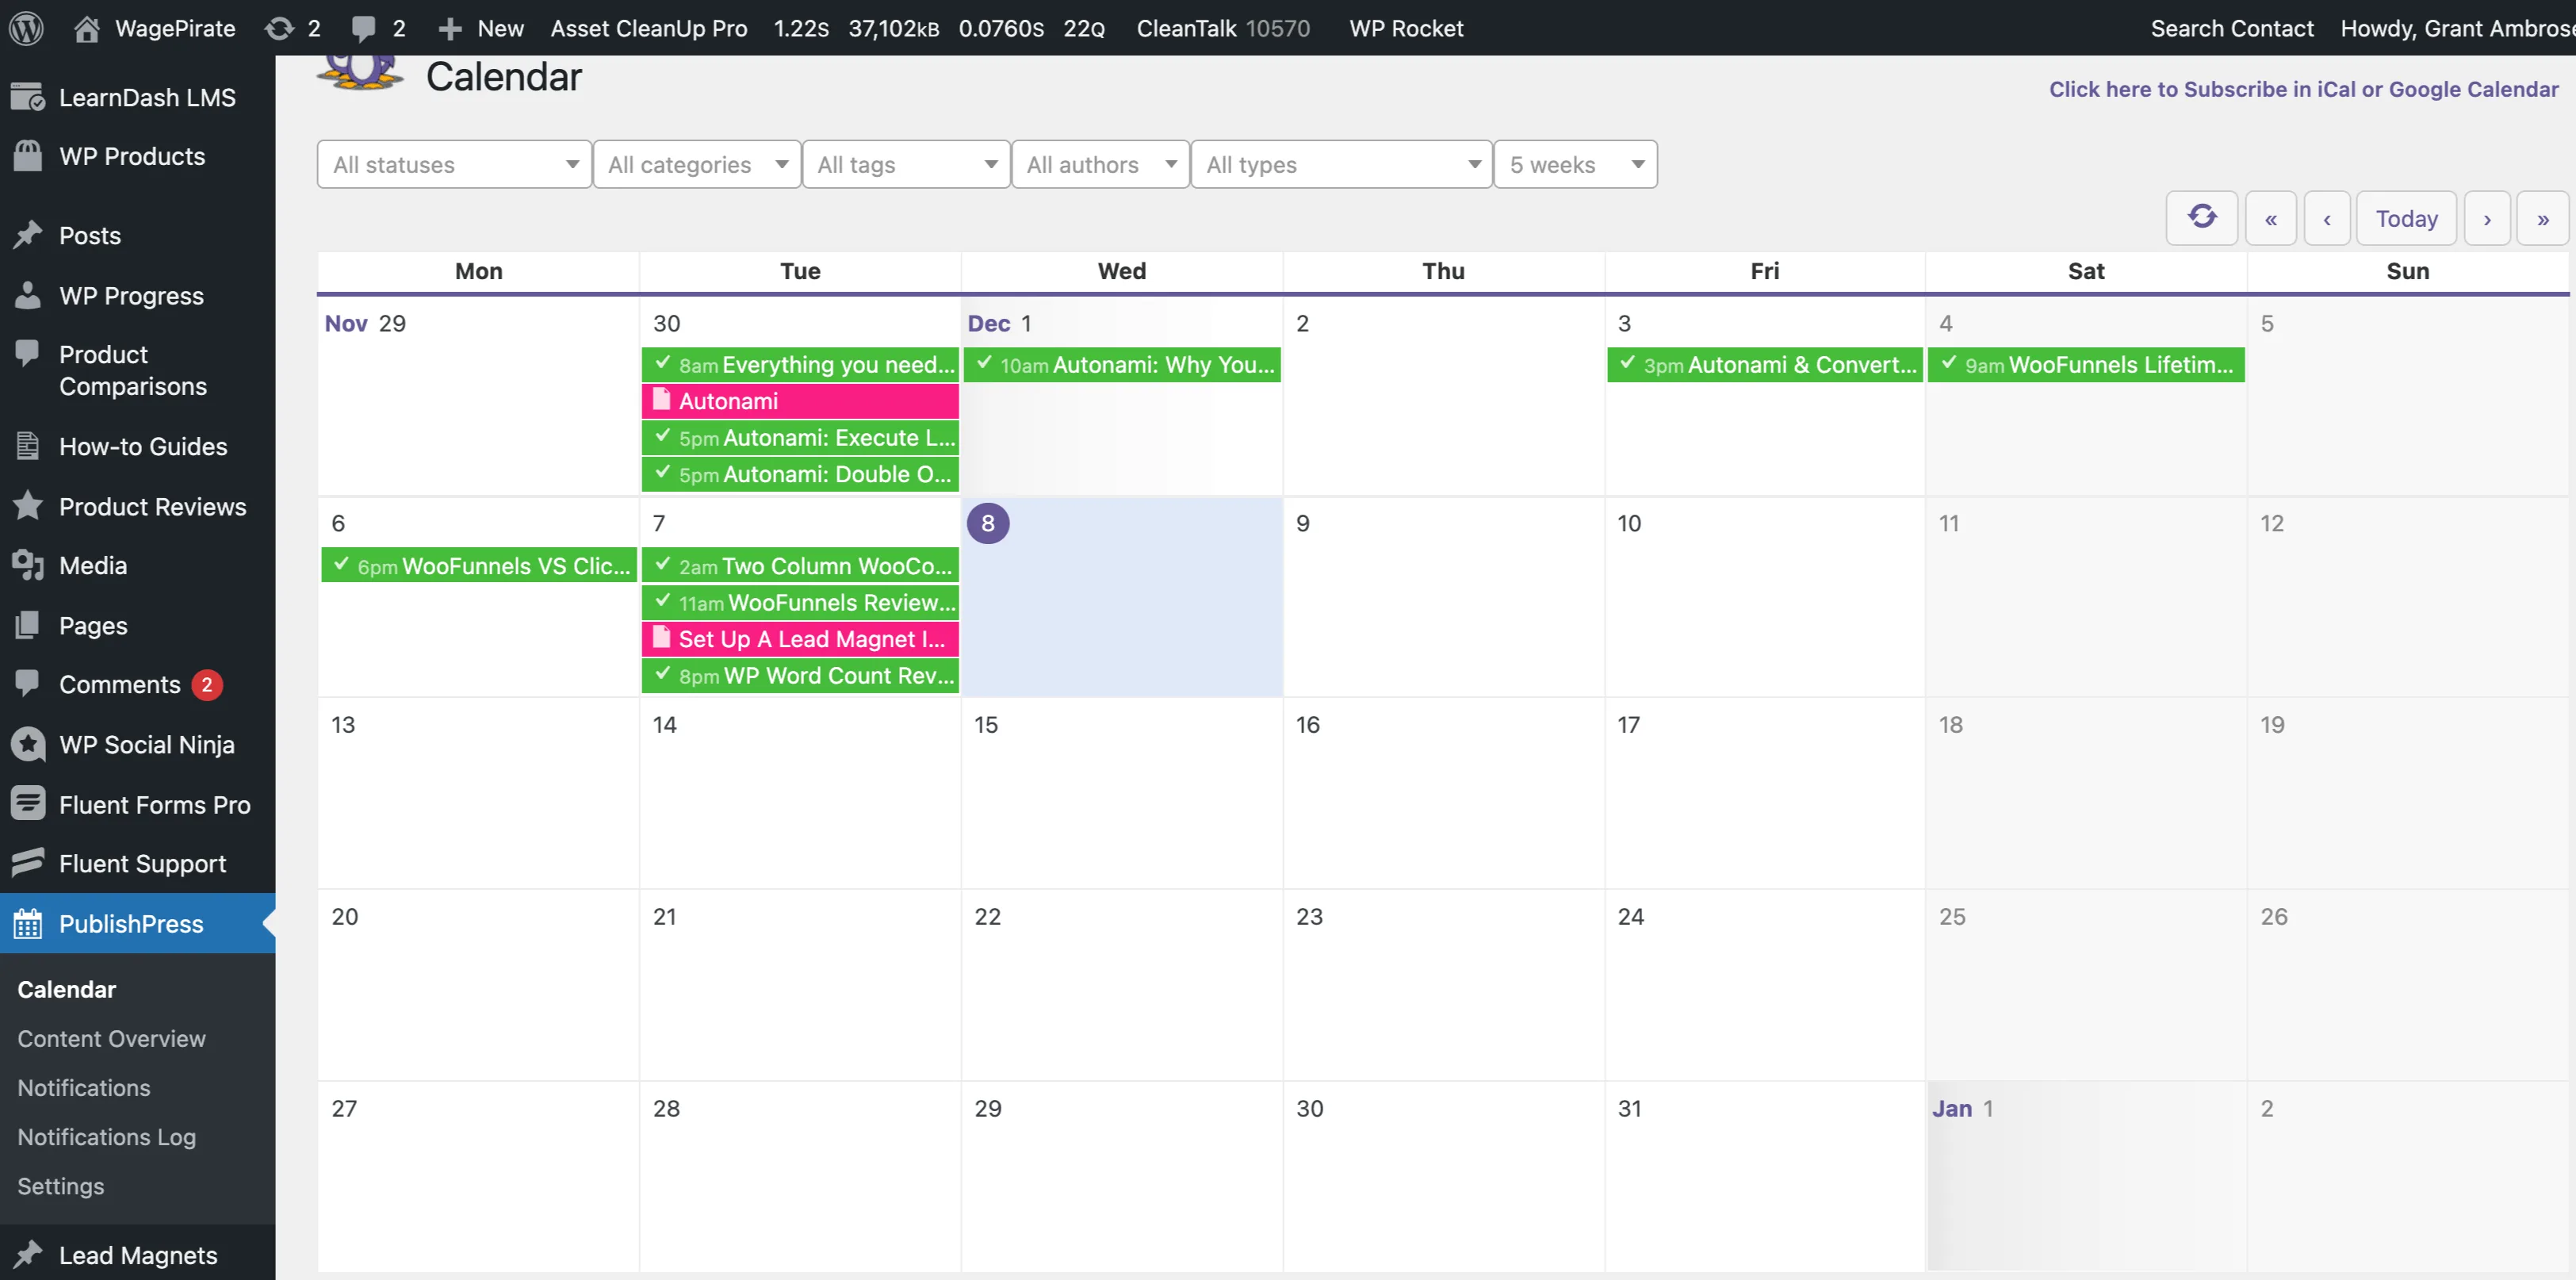Jump back with double left arrow button

tap(2271, 218)
